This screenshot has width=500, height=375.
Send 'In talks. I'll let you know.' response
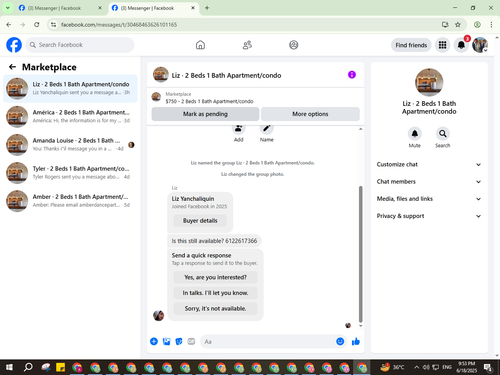(215, 293)
